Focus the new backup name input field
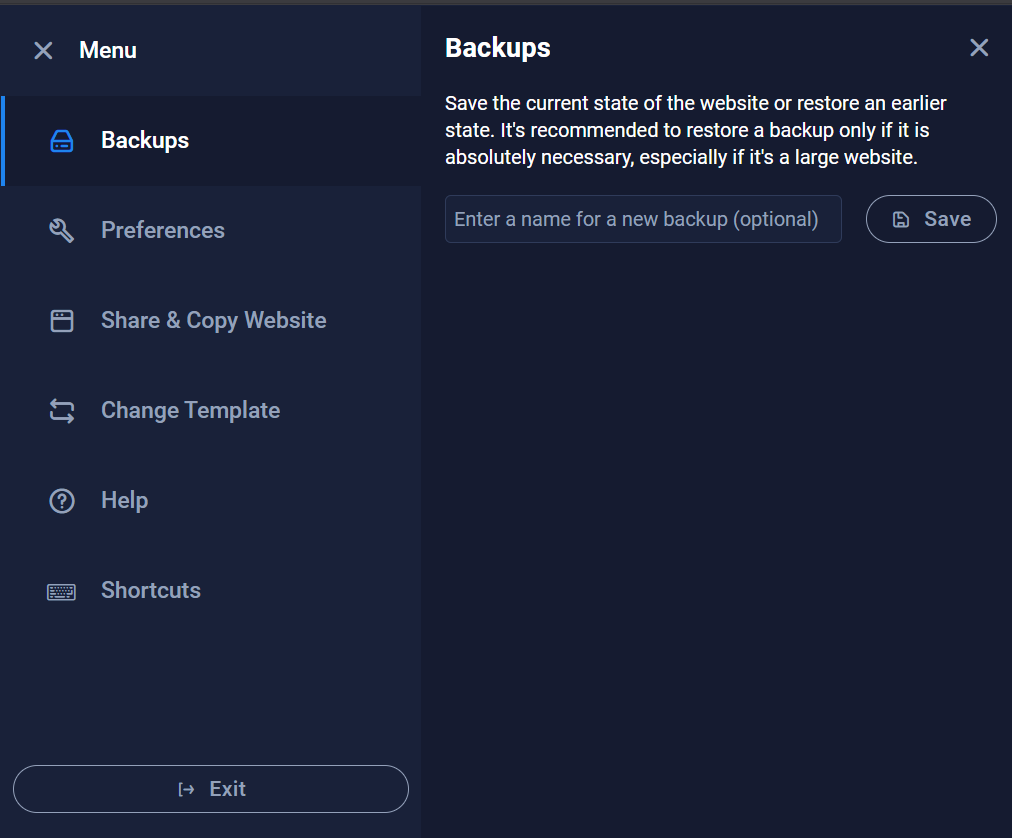The width and height of the screenshot is (1012, 838). (x=643, y=219)
